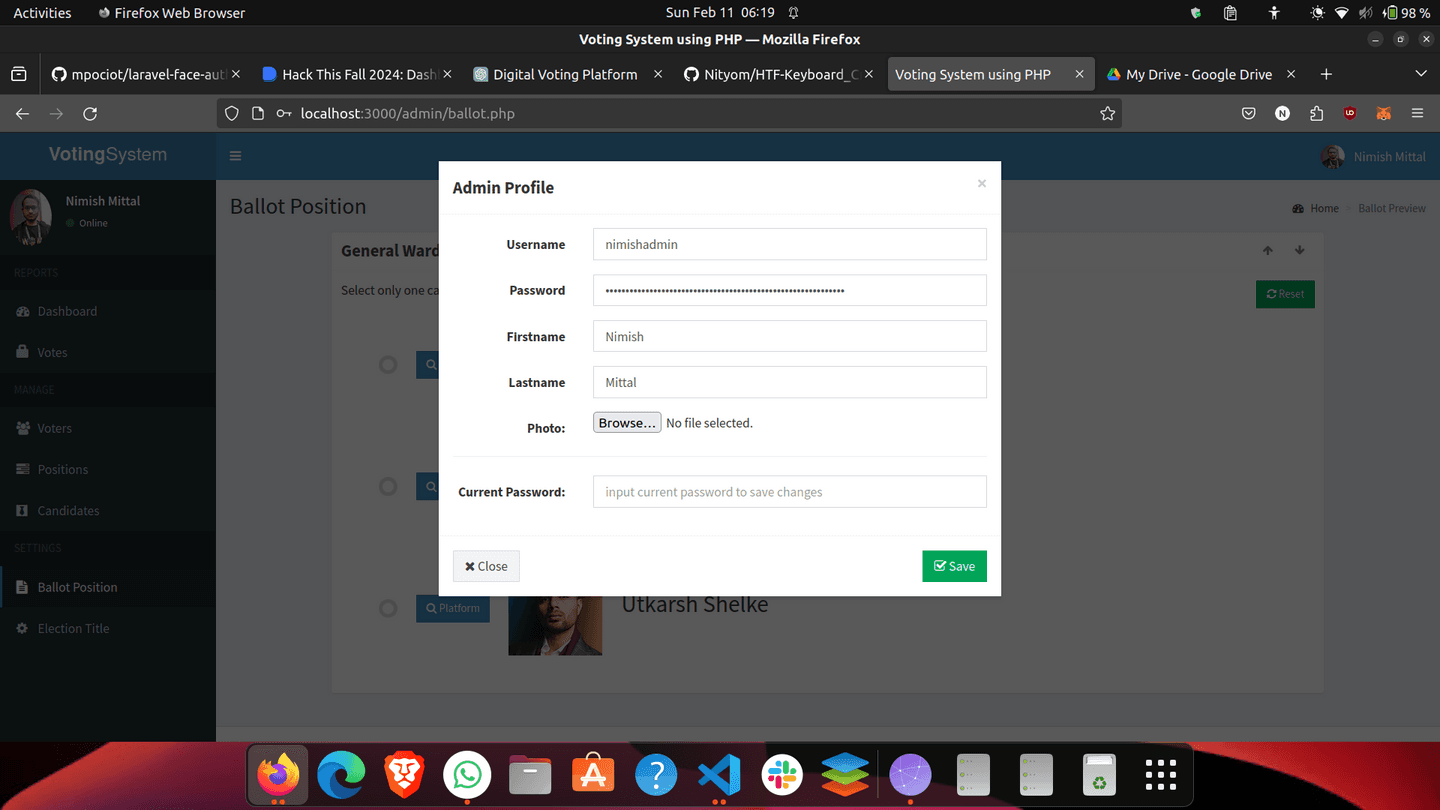
Task: Select the first candidate radio button
Action: click(388, 365)
